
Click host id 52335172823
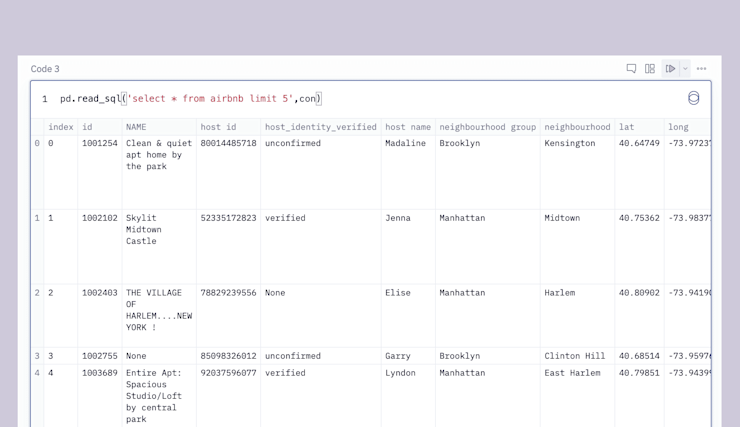coord(228,218)
